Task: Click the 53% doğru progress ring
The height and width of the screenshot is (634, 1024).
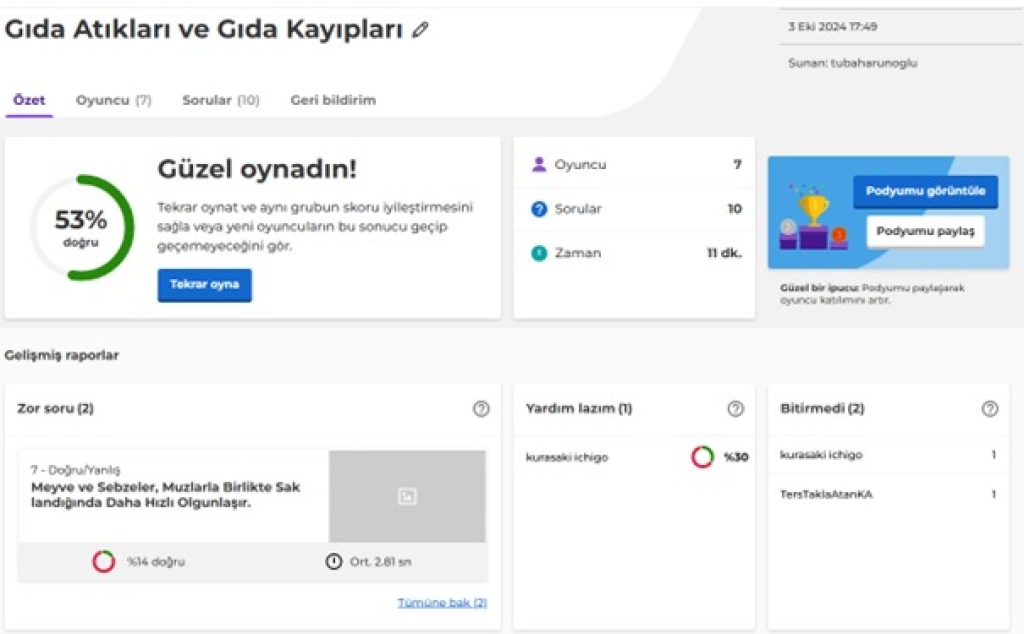Action: point(81,228)
